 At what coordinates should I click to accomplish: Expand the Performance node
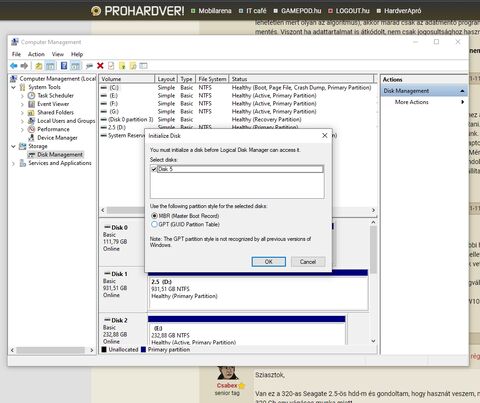coord(22,130)
